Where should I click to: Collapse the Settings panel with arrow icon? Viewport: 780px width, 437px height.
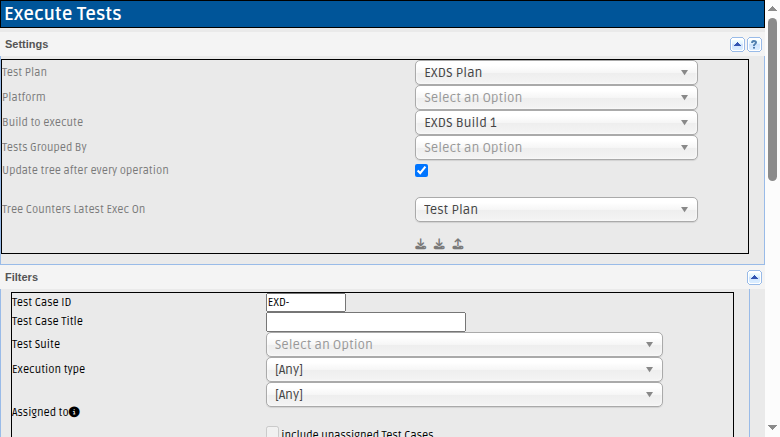(737, 45)
